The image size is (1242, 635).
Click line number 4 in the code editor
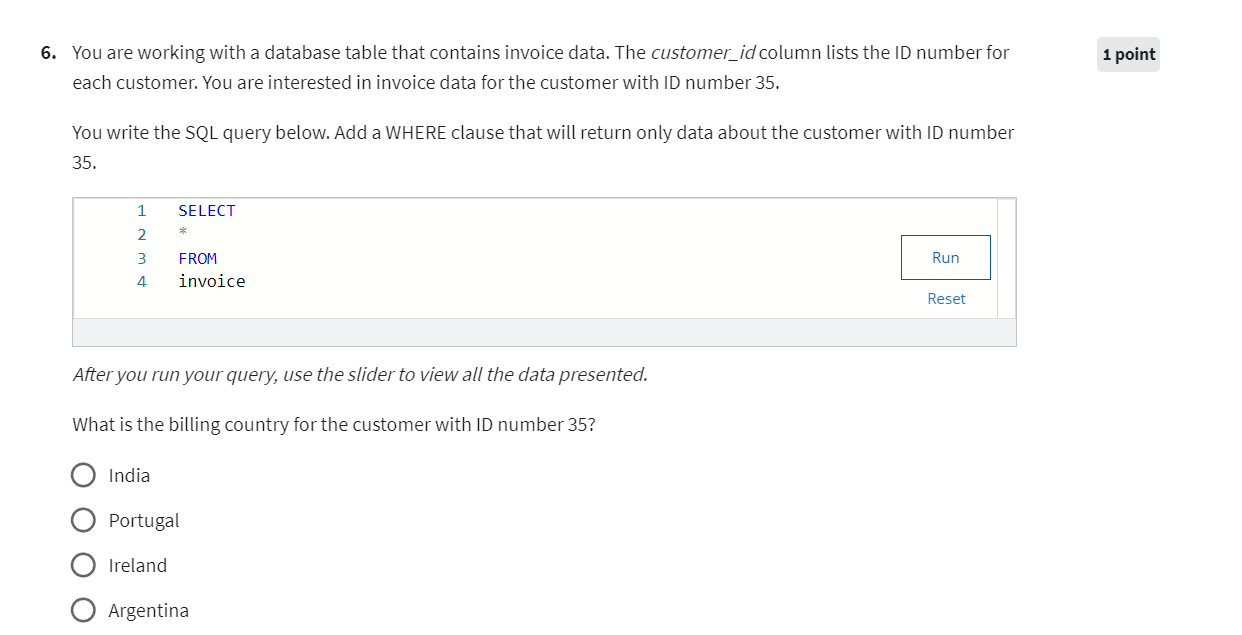[x=141, y=281]
